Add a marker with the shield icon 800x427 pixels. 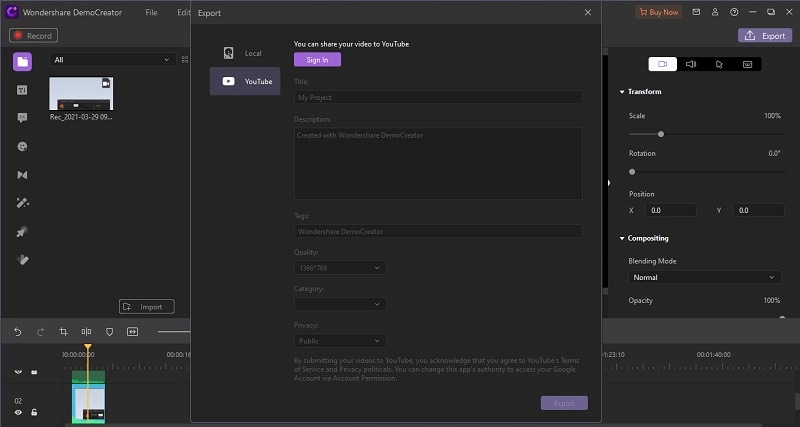(x=109, y=331)
